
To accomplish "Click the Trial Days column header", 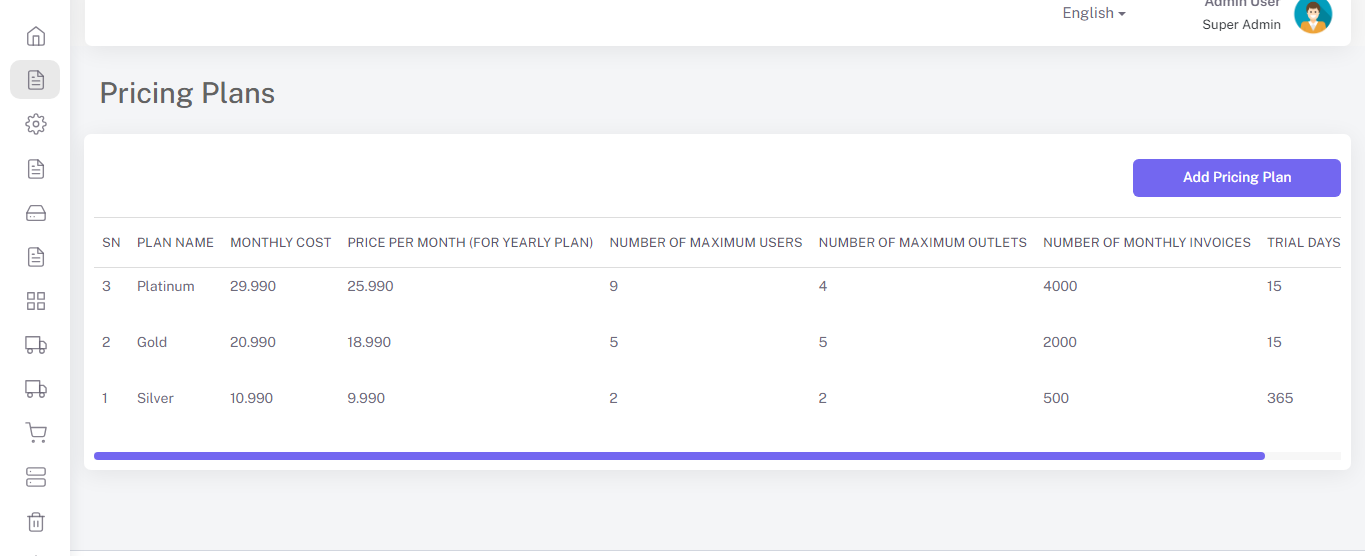I will click(1303, 243).
